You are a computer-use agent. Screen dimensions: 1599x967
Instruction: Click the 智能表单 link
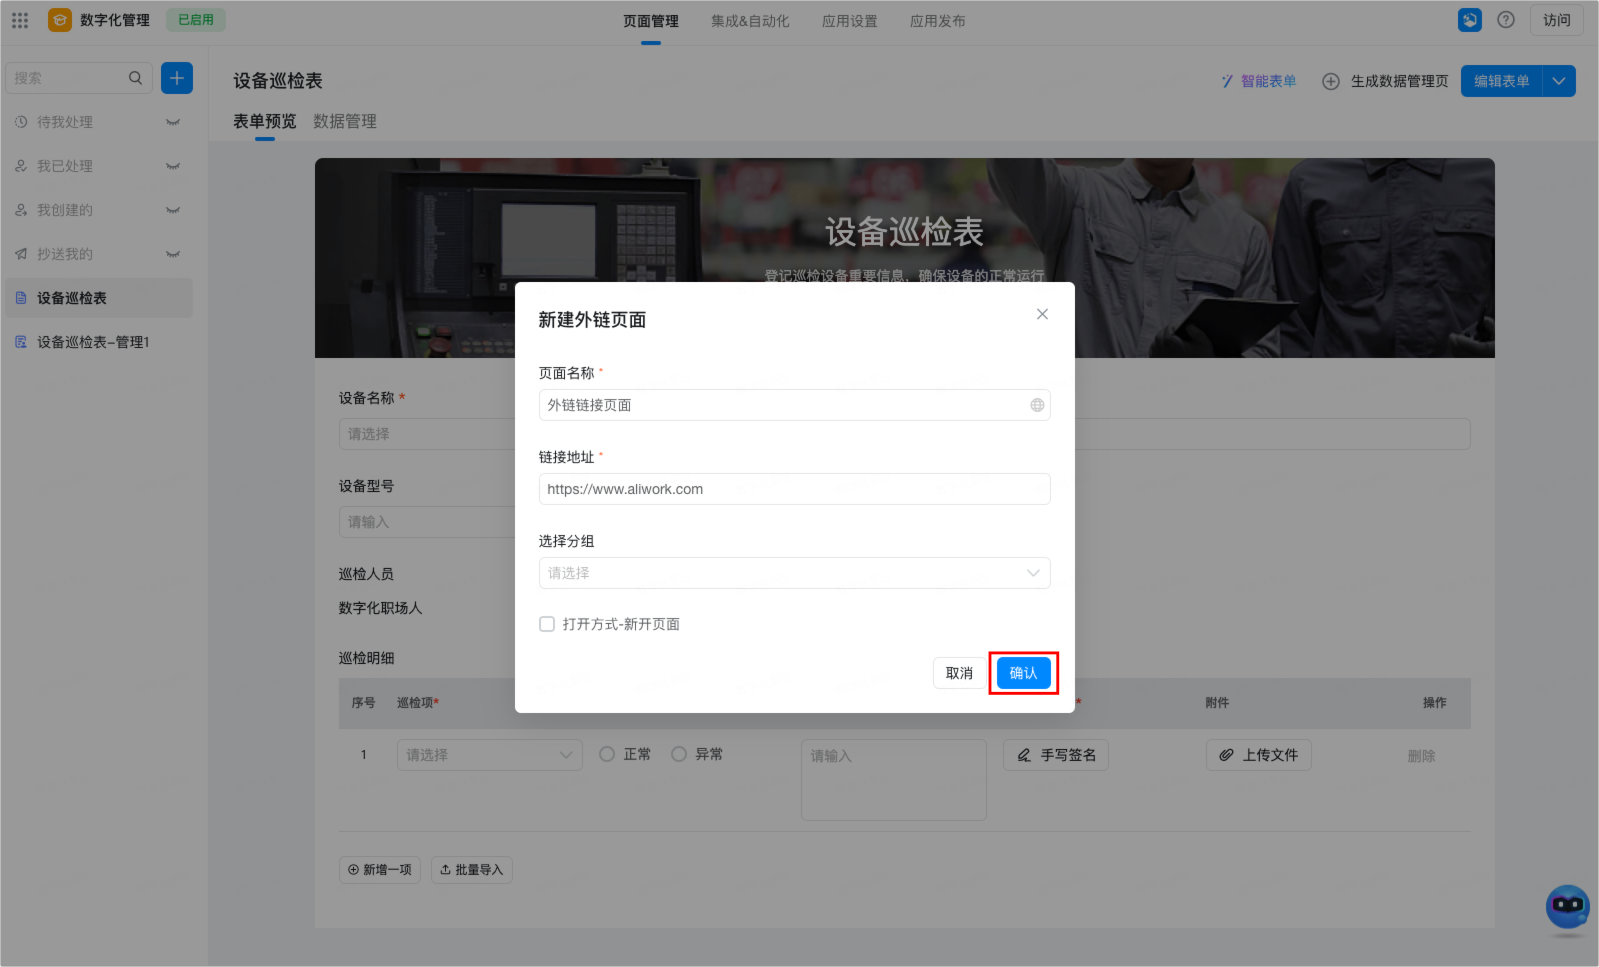pos(1259,81)
